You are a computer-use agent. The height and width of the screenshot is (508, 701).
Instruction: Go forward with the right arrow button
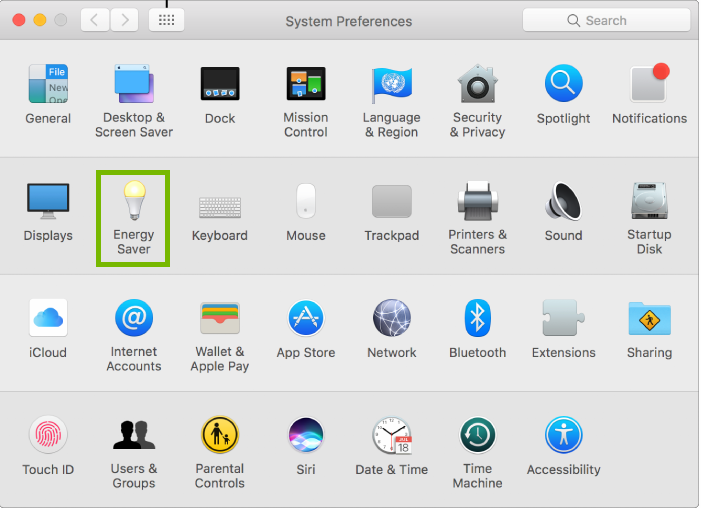124,20
